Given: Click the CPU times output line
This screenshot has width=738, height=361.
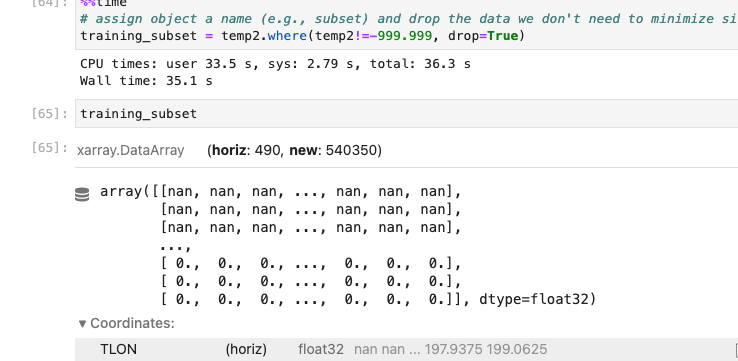Looking at the screenshot, I should 275,64.
